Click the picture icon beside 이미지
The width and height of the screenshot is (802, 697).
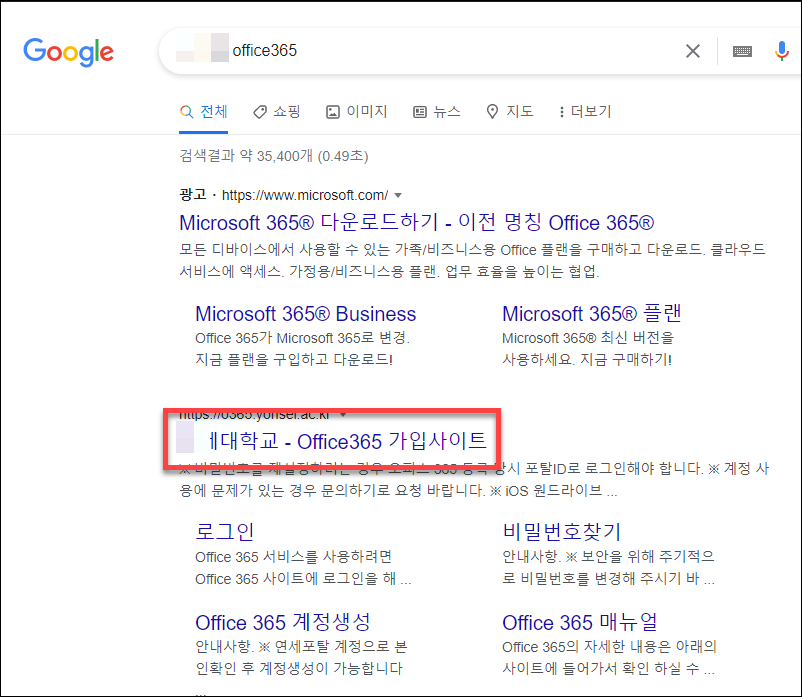click(x=332, y=111)
